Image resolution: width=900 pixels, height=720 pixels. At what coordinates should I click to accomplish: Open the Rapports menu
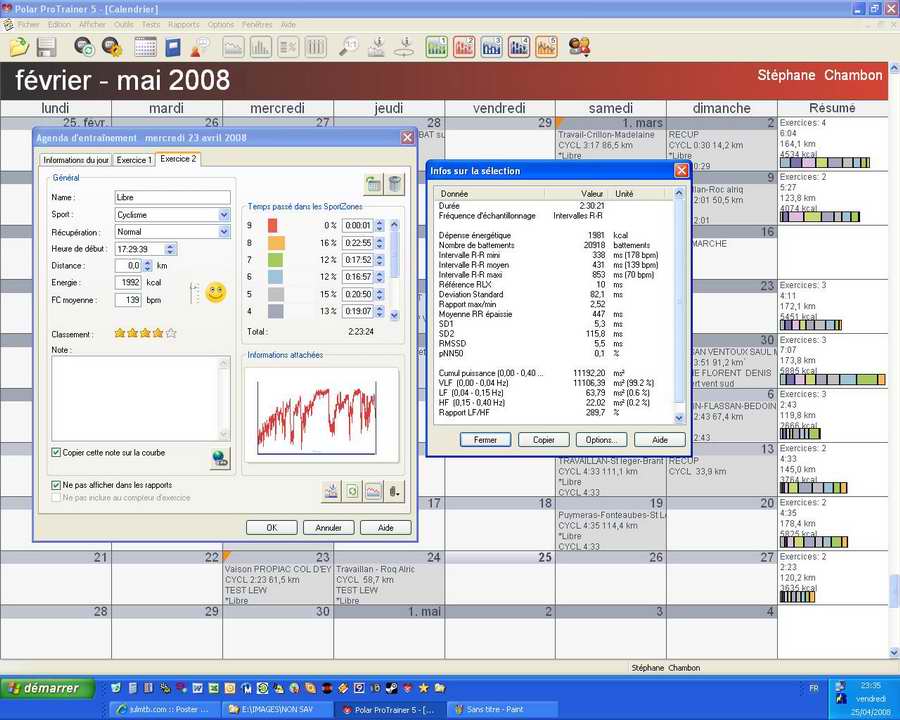click(x=183, y=24)
